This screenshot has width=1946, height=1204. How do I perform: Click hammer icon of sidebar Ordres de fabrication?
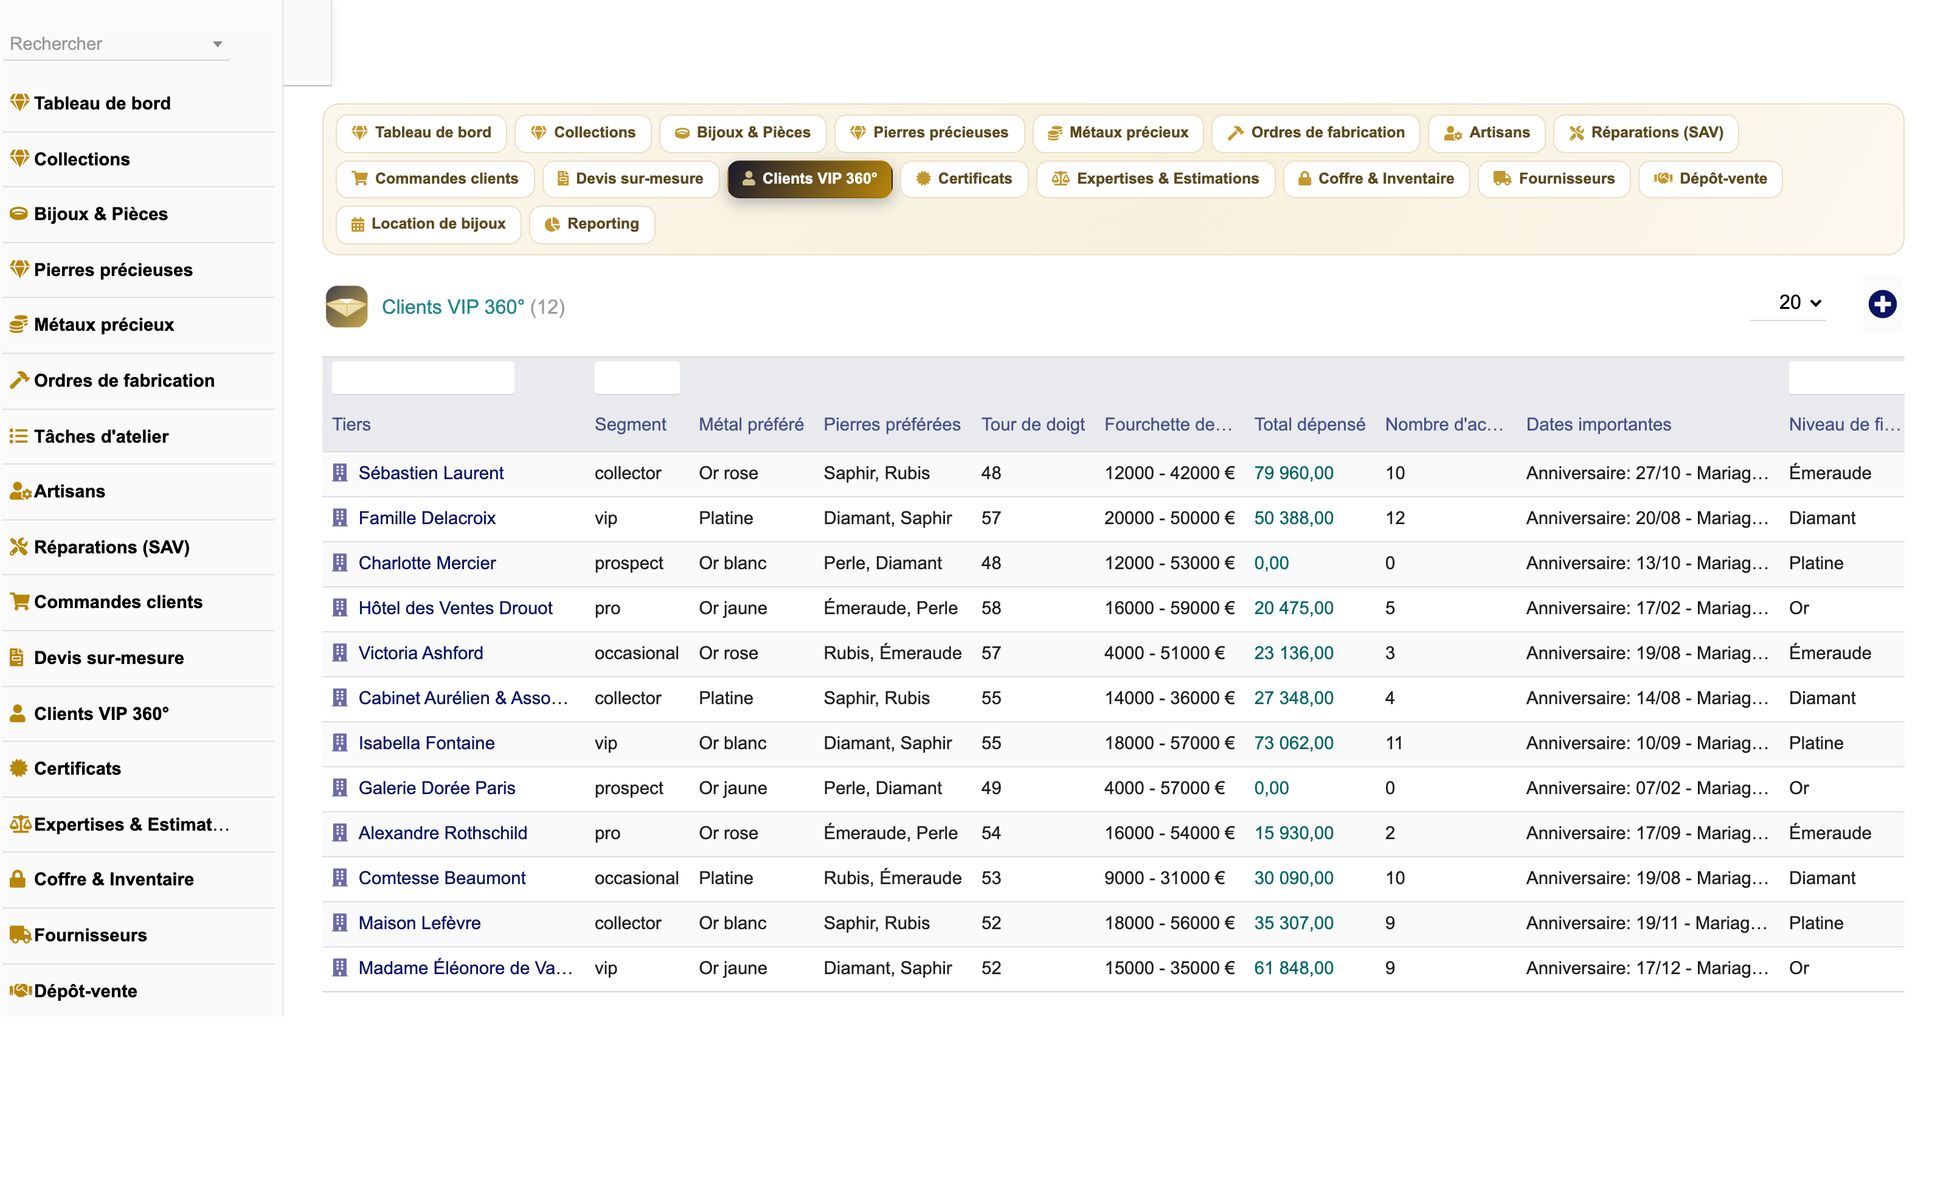pos(19,380)
